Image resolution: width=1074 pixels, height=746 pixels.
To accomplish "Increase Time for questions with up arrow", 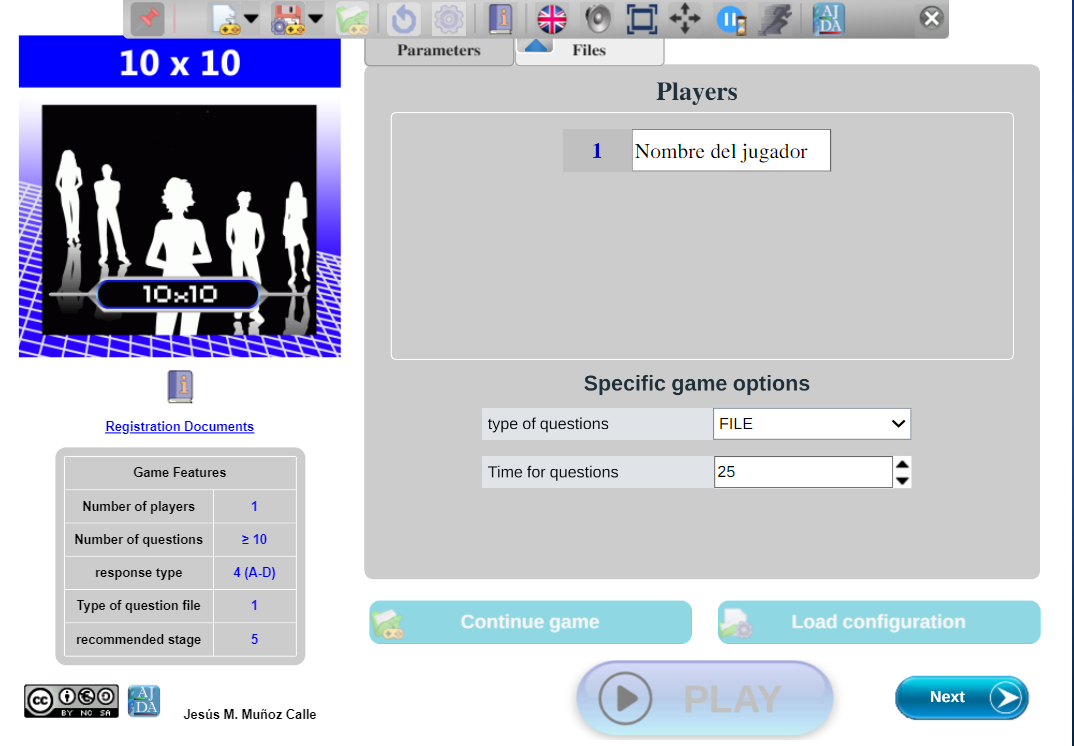I will point(902,464).
